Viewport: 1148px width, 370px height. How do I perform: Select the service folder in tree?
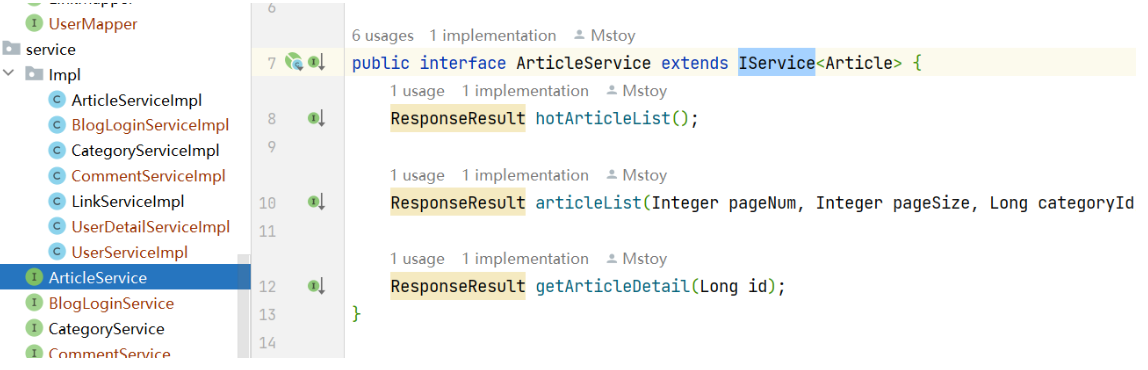coord(50,49)
